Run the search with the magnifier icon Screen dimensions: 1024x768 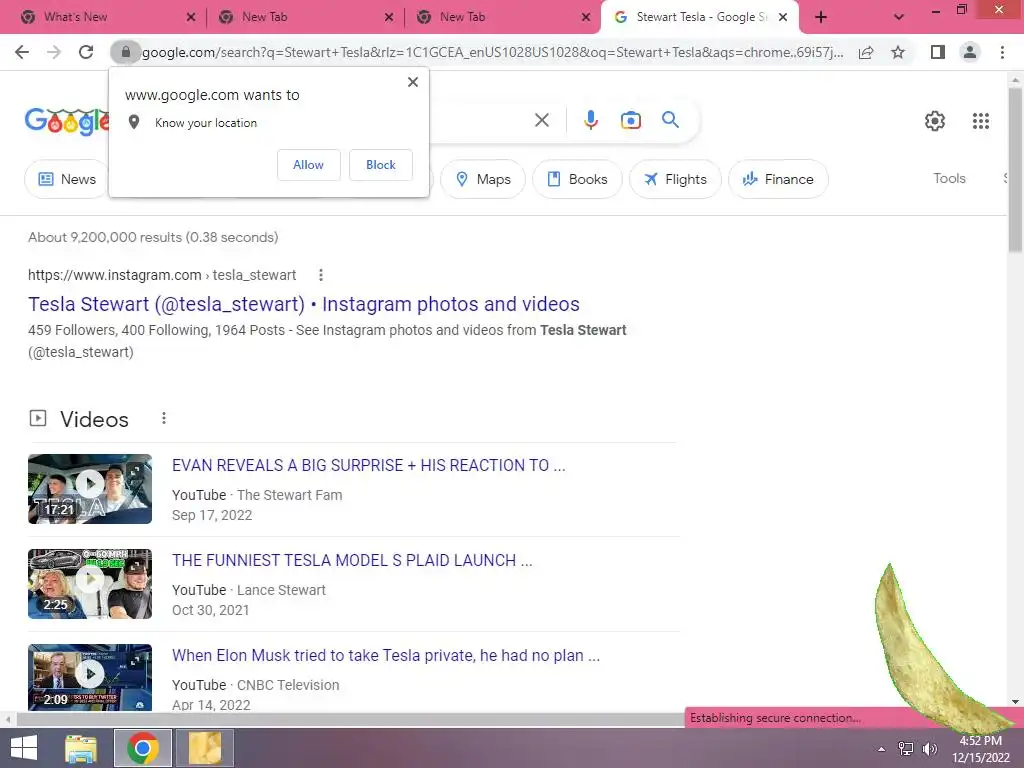pyautogui.click(x=670, y=120)
